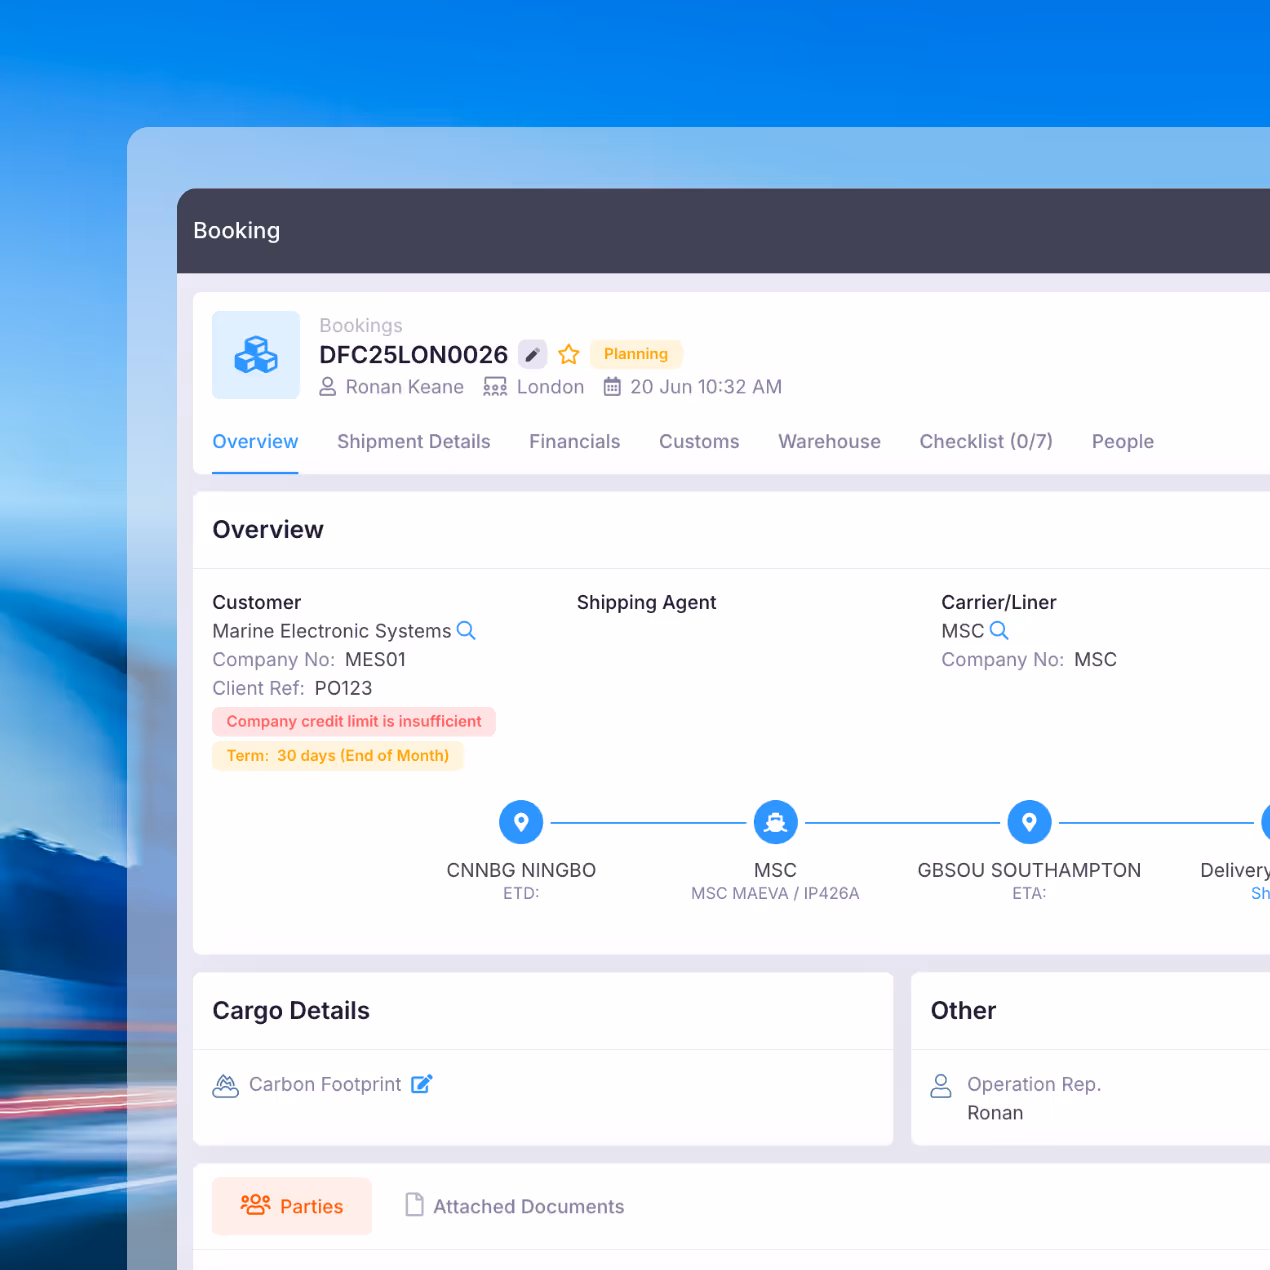
Task: Open the carrier lookup next to MSC
Action: click(x=1000, y=631)
